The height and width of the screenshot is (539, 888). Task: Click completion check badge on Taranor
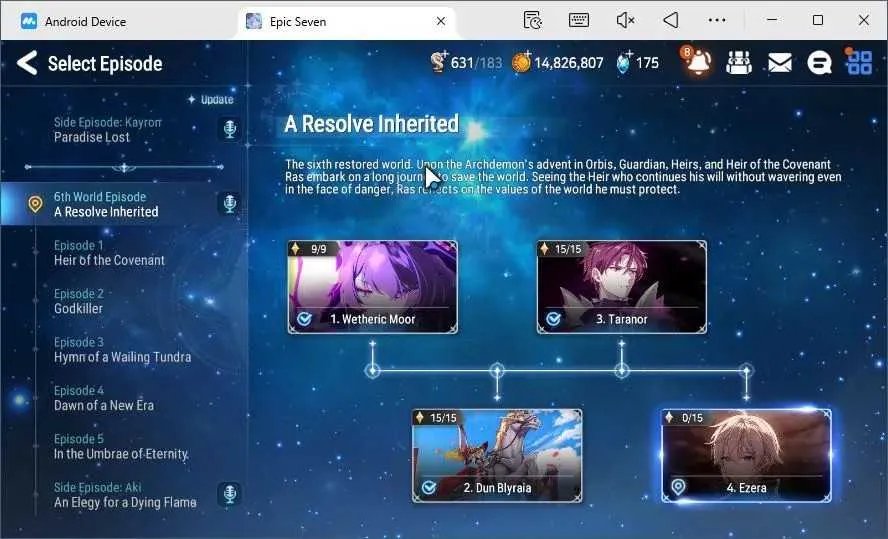tap(553, 319)
